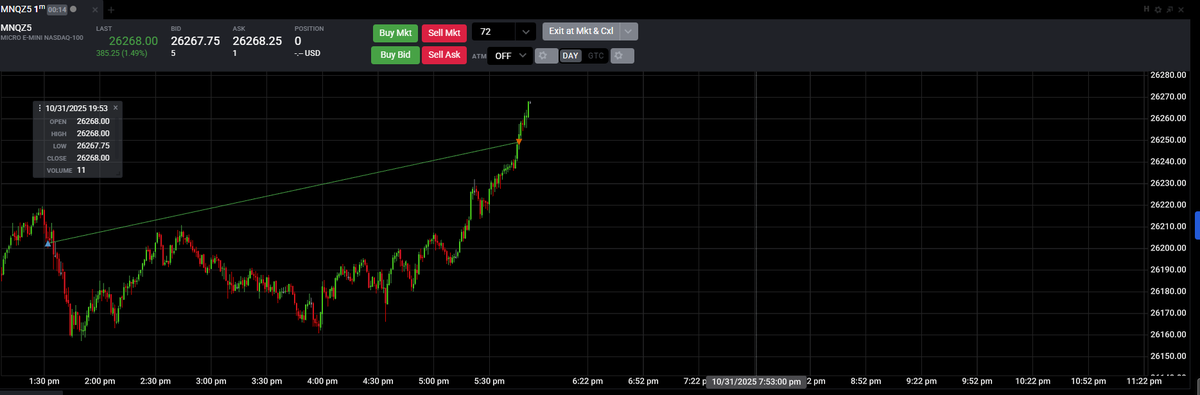This screenshot has width=1200, height=395.
Task: Click the trade entry triangle marker
Action: pos(48,243)
